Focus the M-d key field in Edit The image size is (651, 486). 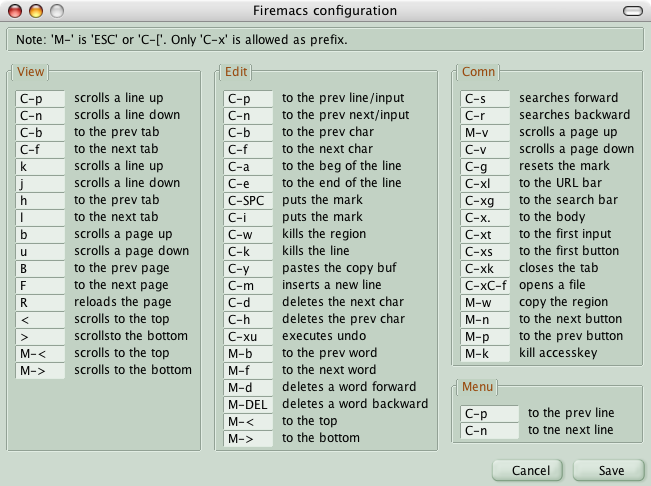[x=248, y=388]
